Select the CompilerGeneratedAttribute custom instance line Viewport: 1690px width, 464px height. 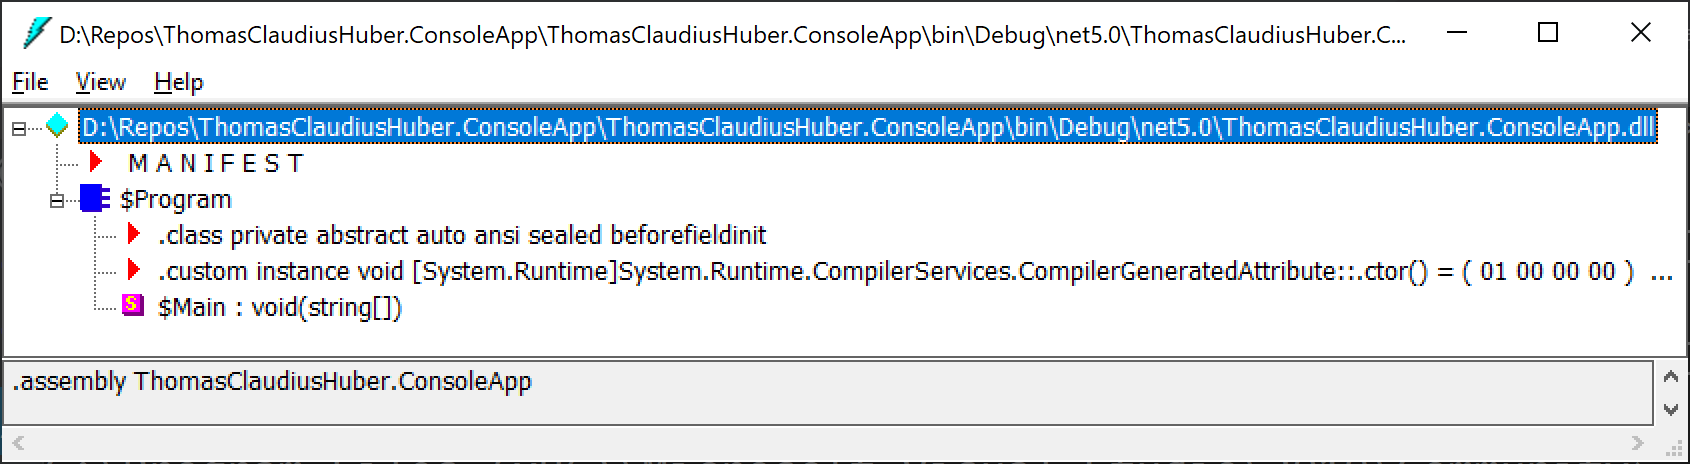(x=896, y=271)
